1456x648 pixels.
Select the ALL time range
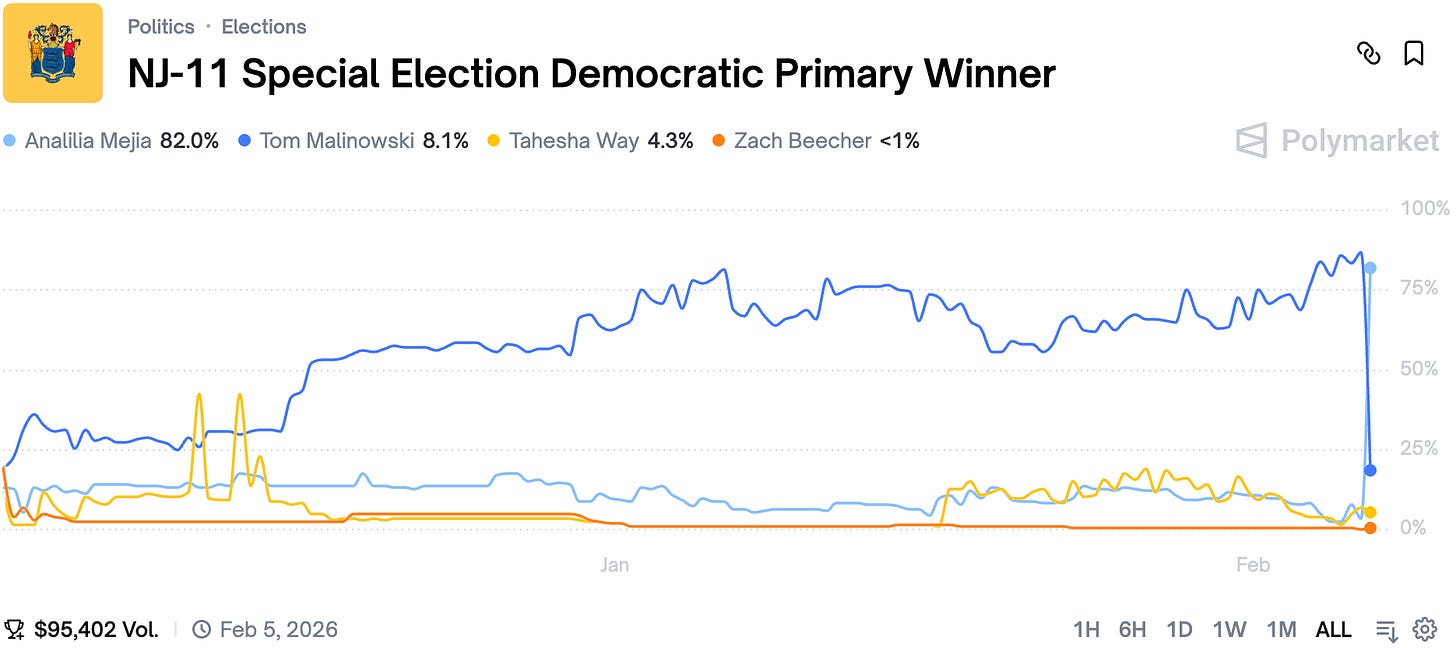[1334, 630]
